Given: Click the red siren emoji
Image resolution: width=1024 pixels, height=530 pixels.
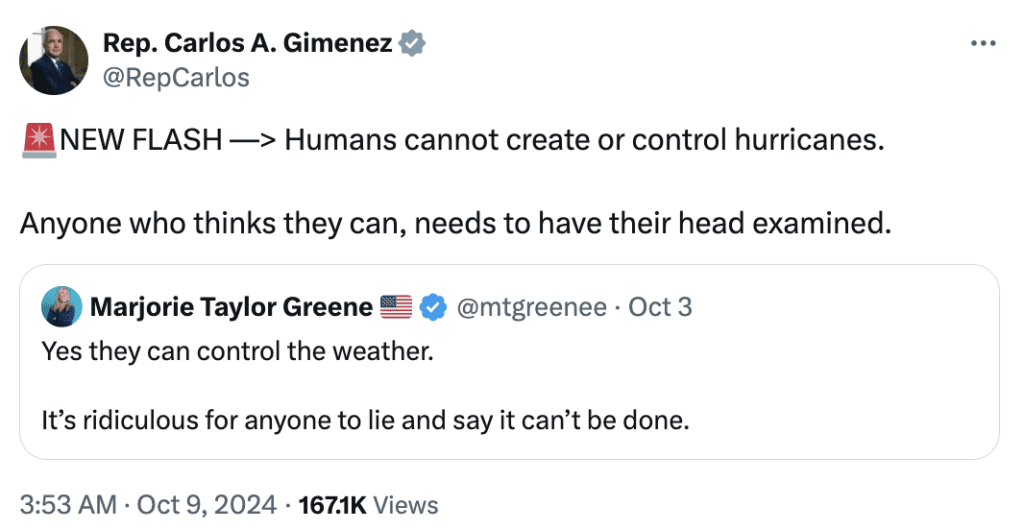Looking at the screenshot, I should (x=39, y=140).
